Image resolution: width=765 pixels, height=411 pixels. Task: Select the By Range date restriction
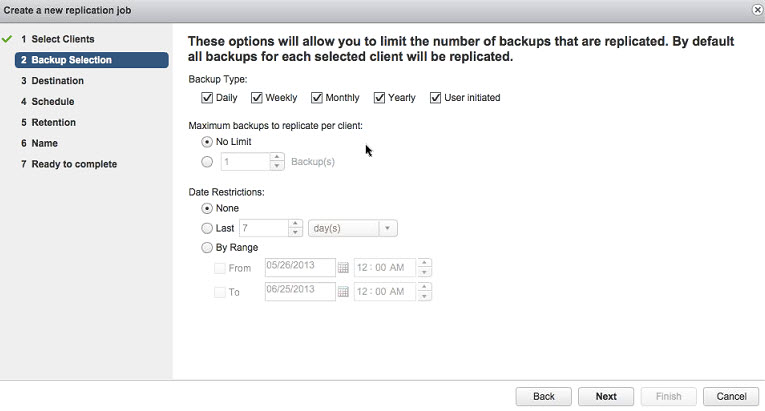pyautogui.click(x=207, y=247)
